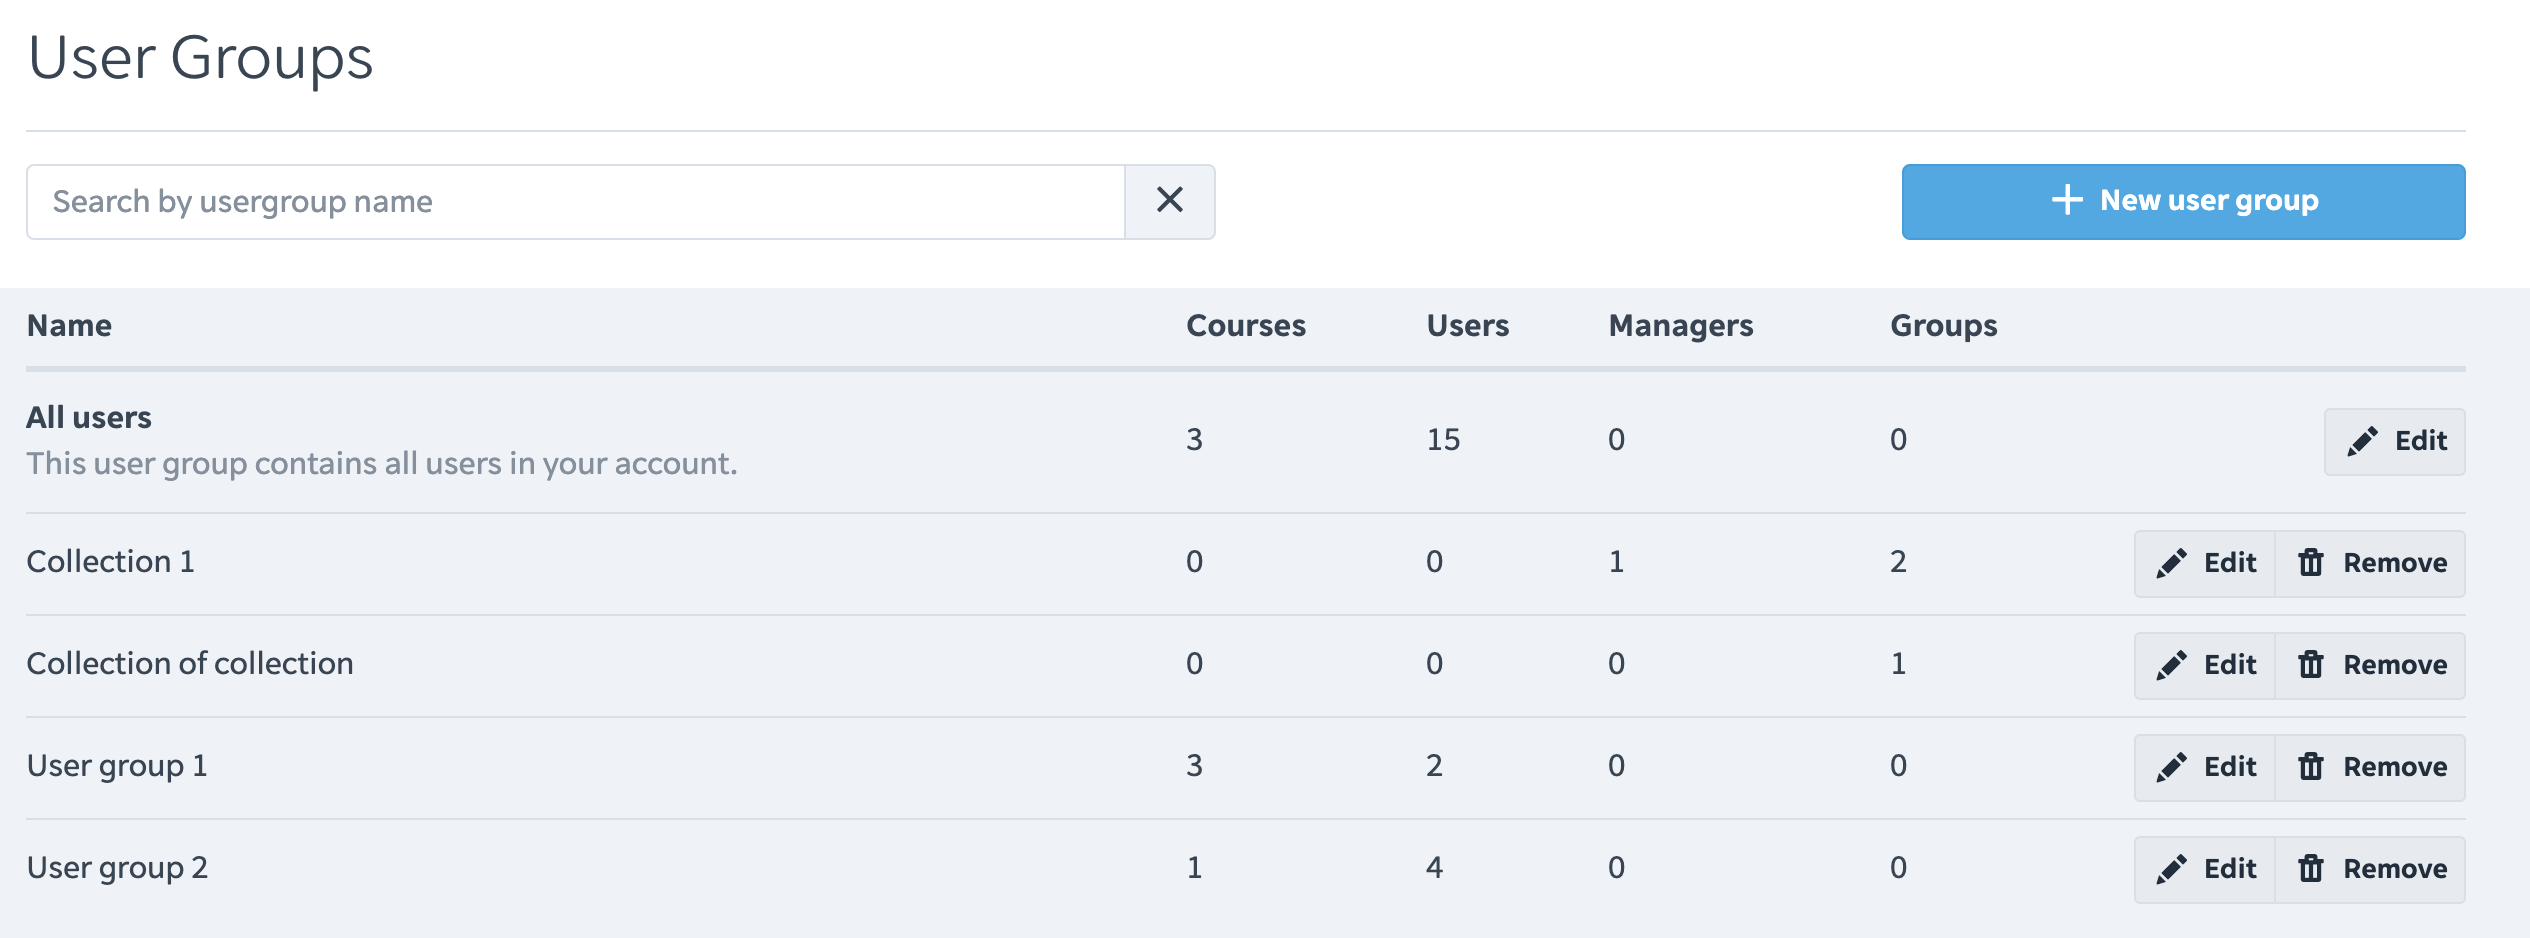
Task: Click the pencil icon for User group 2
Action: [2170, 868]
